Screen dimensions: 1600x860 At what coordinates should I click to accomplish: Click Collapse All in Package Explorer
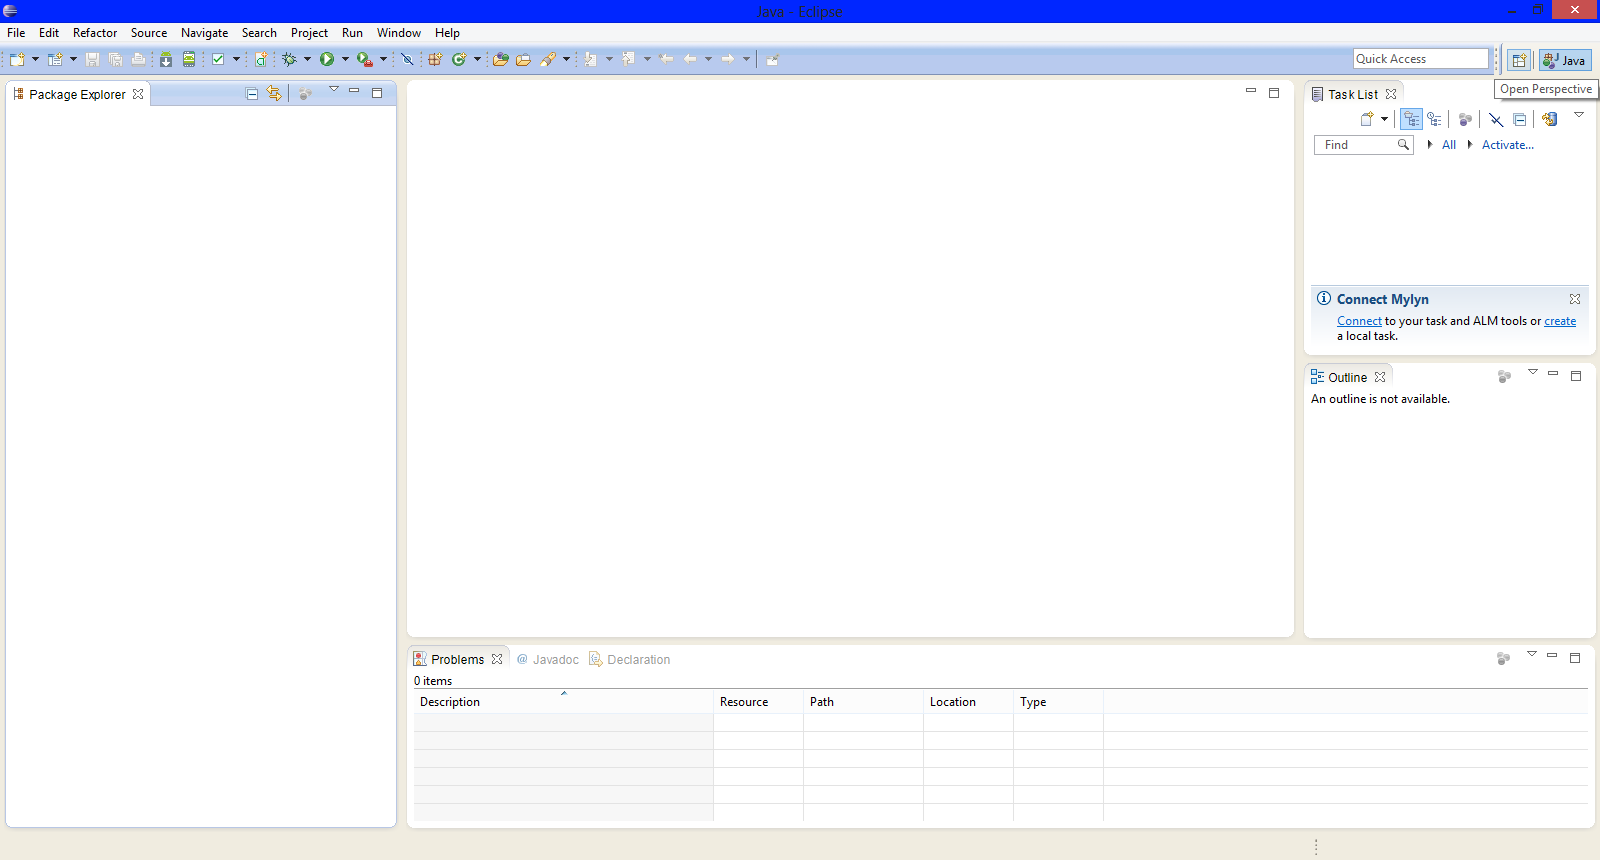(x=252, y=94)
